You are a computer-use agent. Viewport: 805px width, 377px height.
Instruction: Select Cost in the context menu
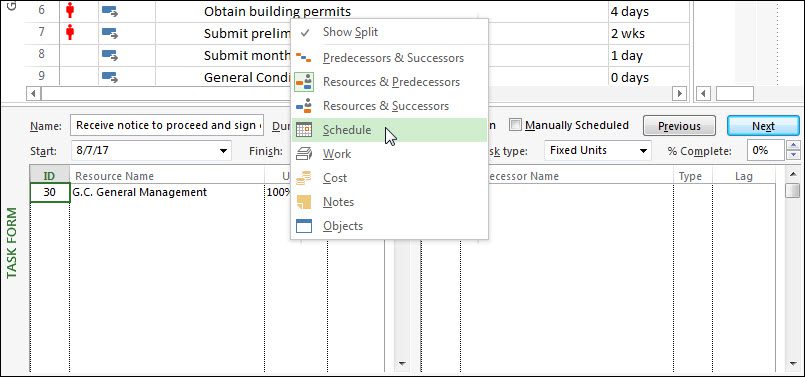click(x=389, y=178)
